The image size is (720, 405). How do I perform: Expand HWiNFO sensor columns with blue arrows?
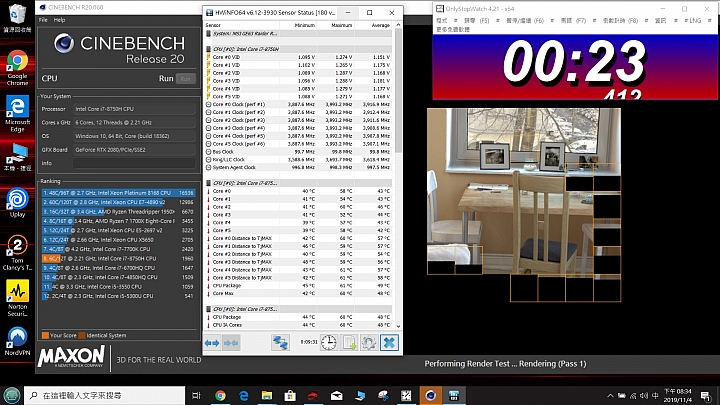[212, 343]
